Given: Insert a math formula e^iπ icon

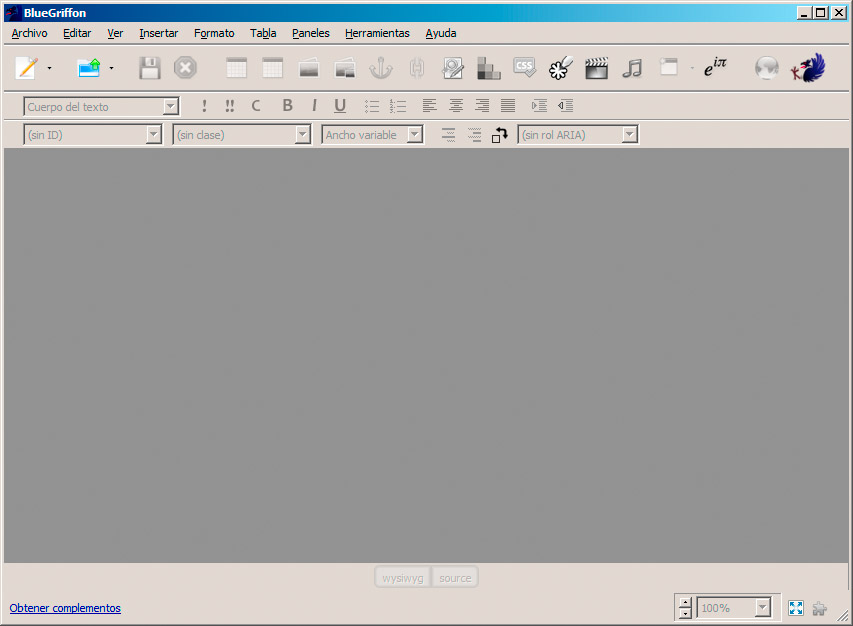Looking at the screenshot, I should 715,67.
